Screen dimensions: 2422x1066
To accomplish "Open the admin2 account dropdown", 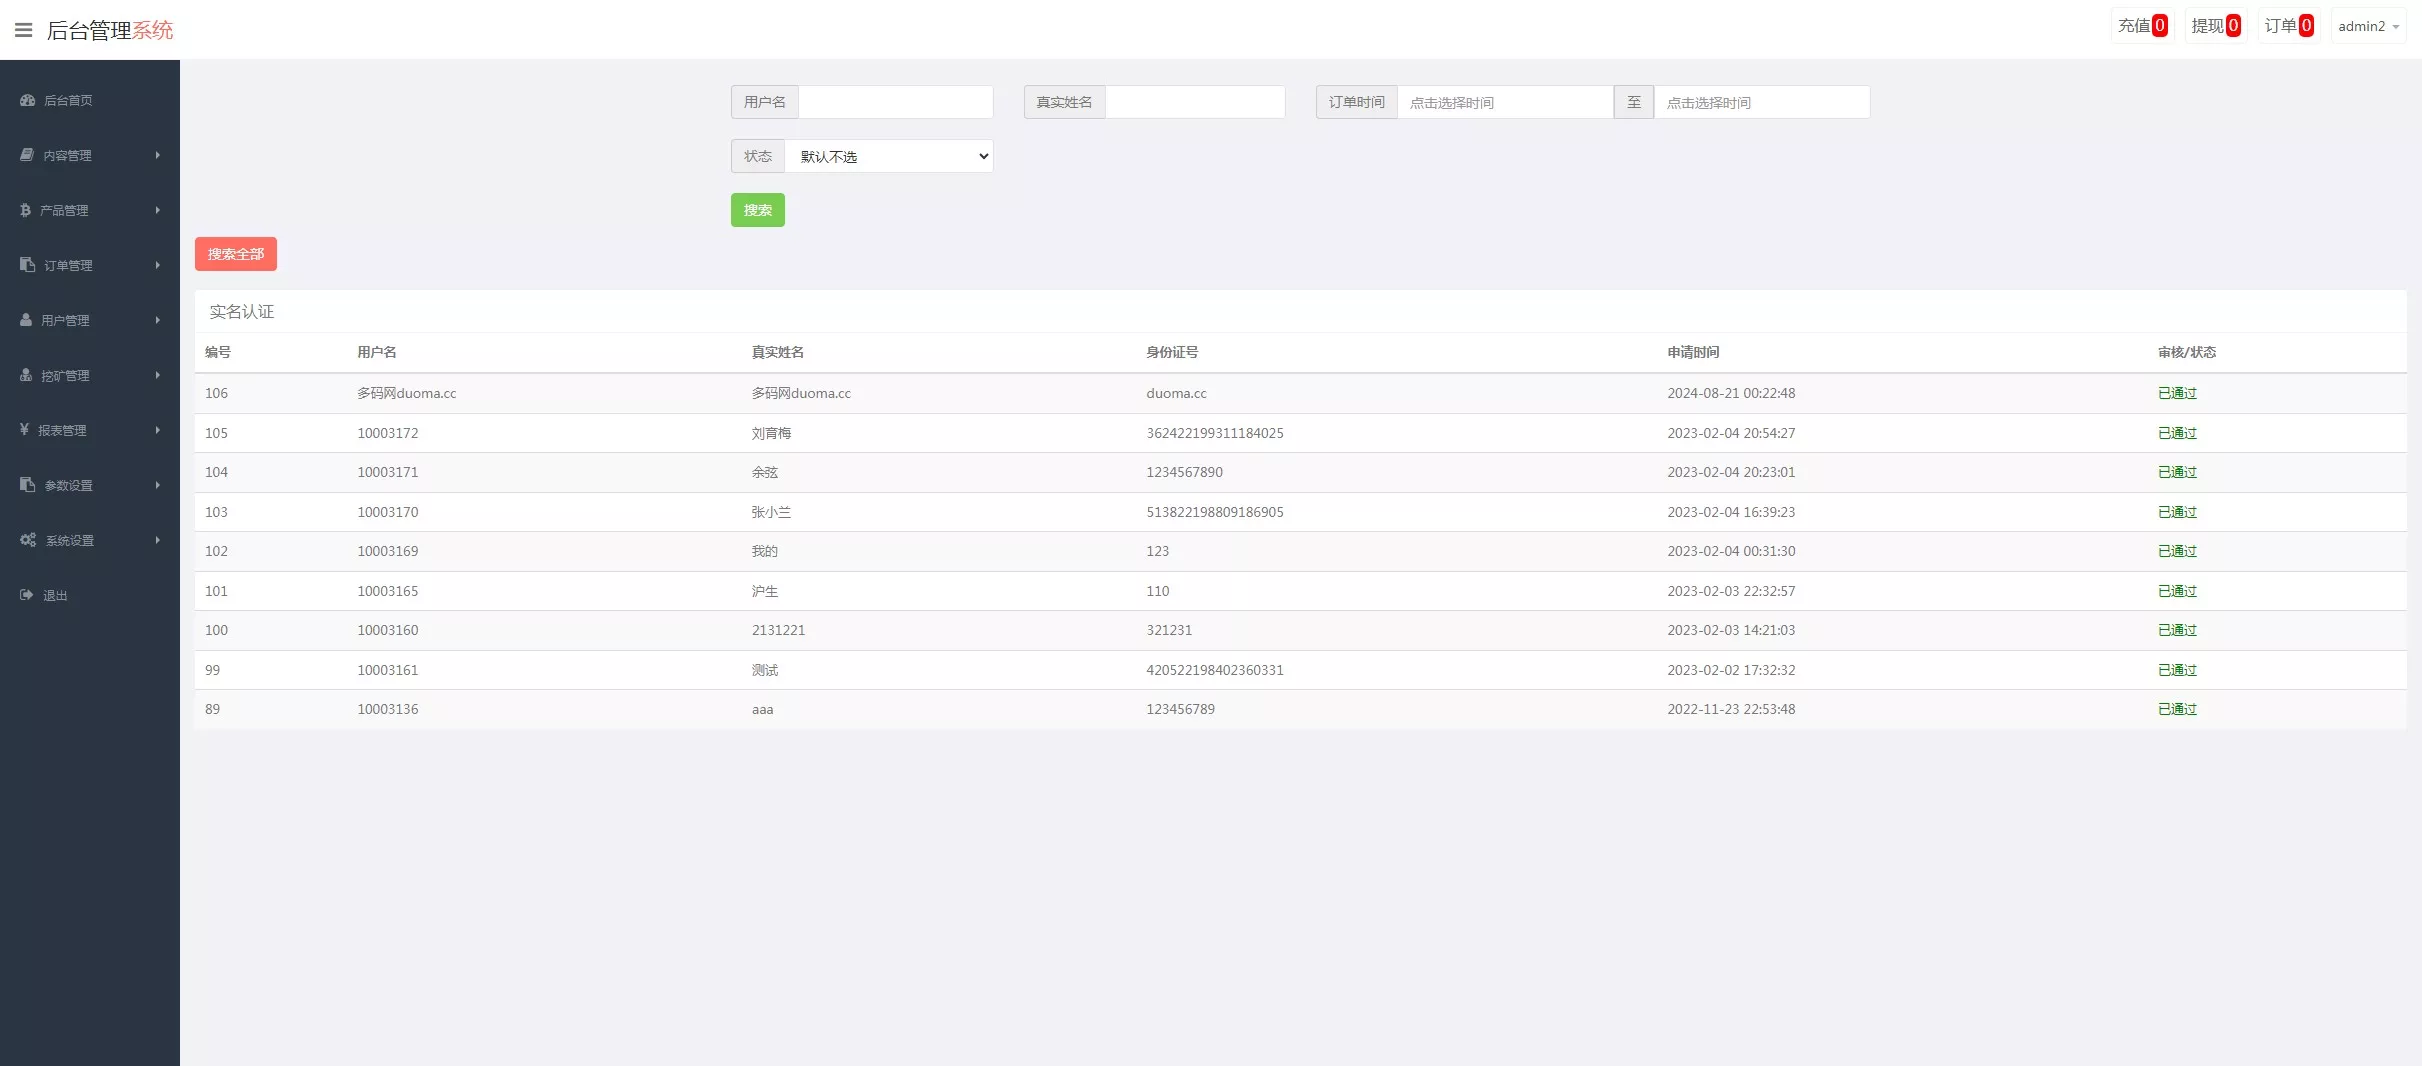I will tap(2367, 26).
